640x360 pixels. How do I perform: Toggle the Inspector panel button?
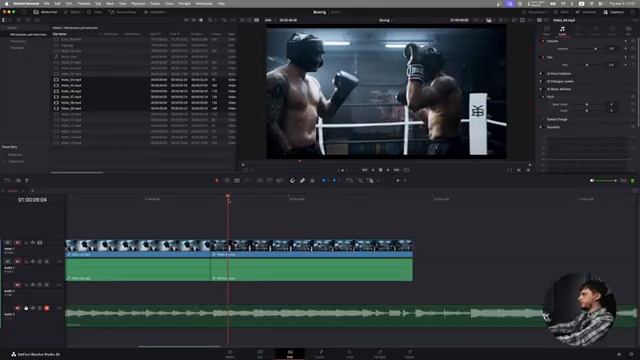[613, 12]
